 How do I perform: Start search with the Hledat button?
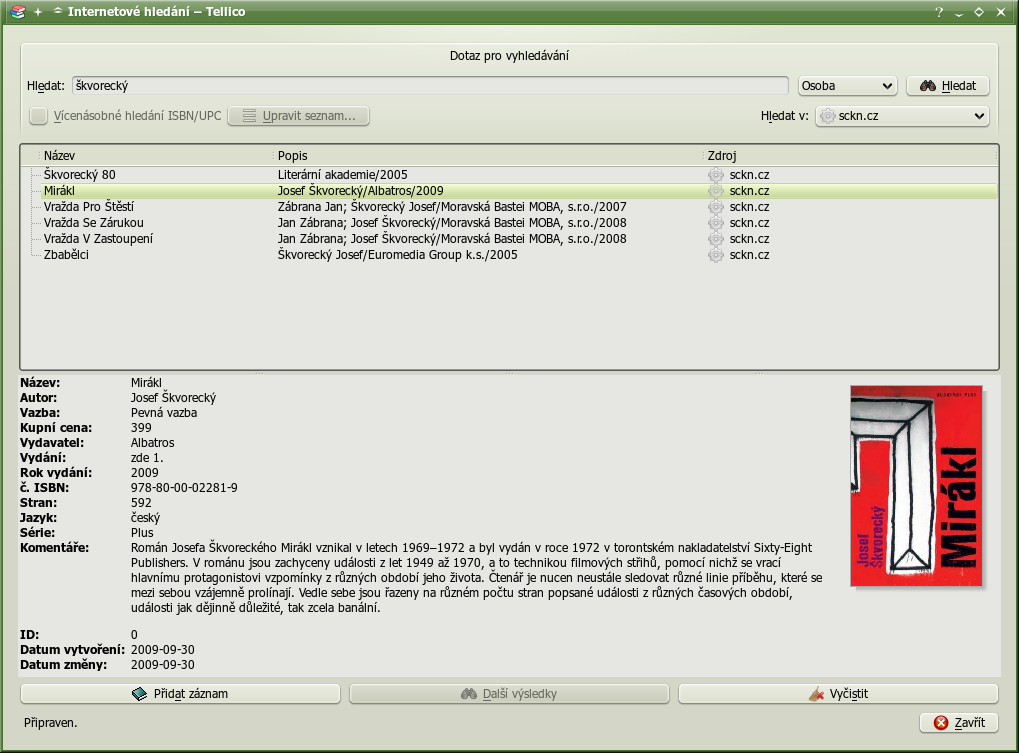pos(948,86)
